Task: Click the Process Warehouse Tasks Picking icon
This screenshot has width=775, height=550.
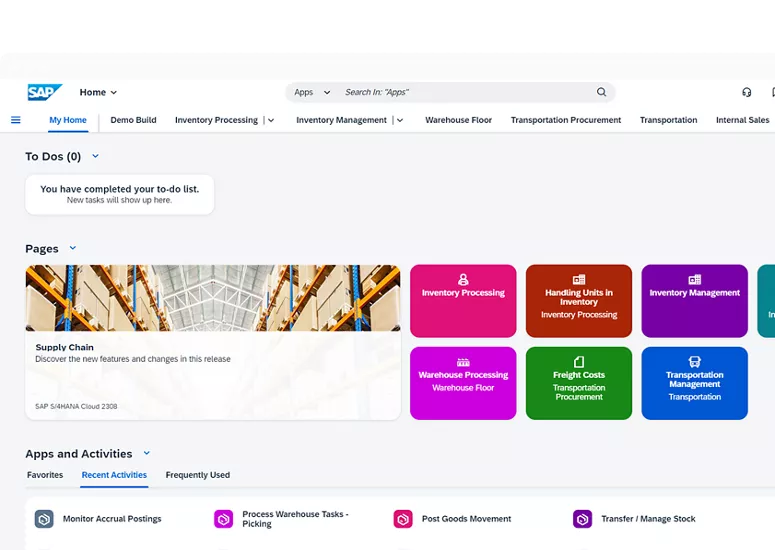Action: pos(223,519)
